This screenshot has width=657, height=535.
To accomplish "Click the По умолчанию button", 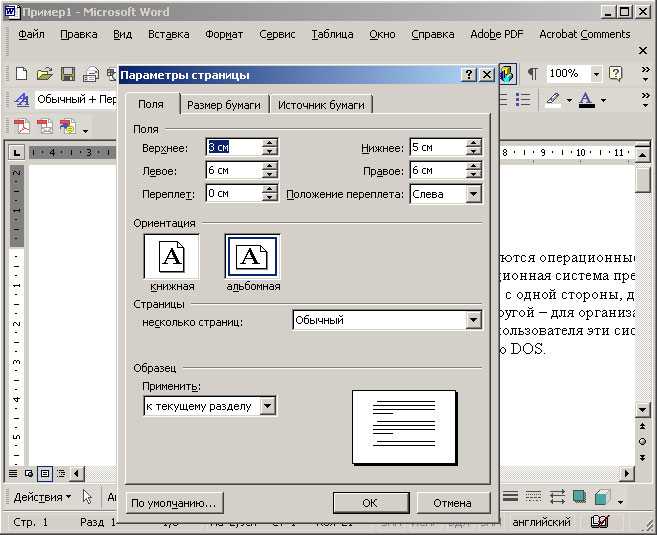I will pyautogui.click(x=174, y=503).
